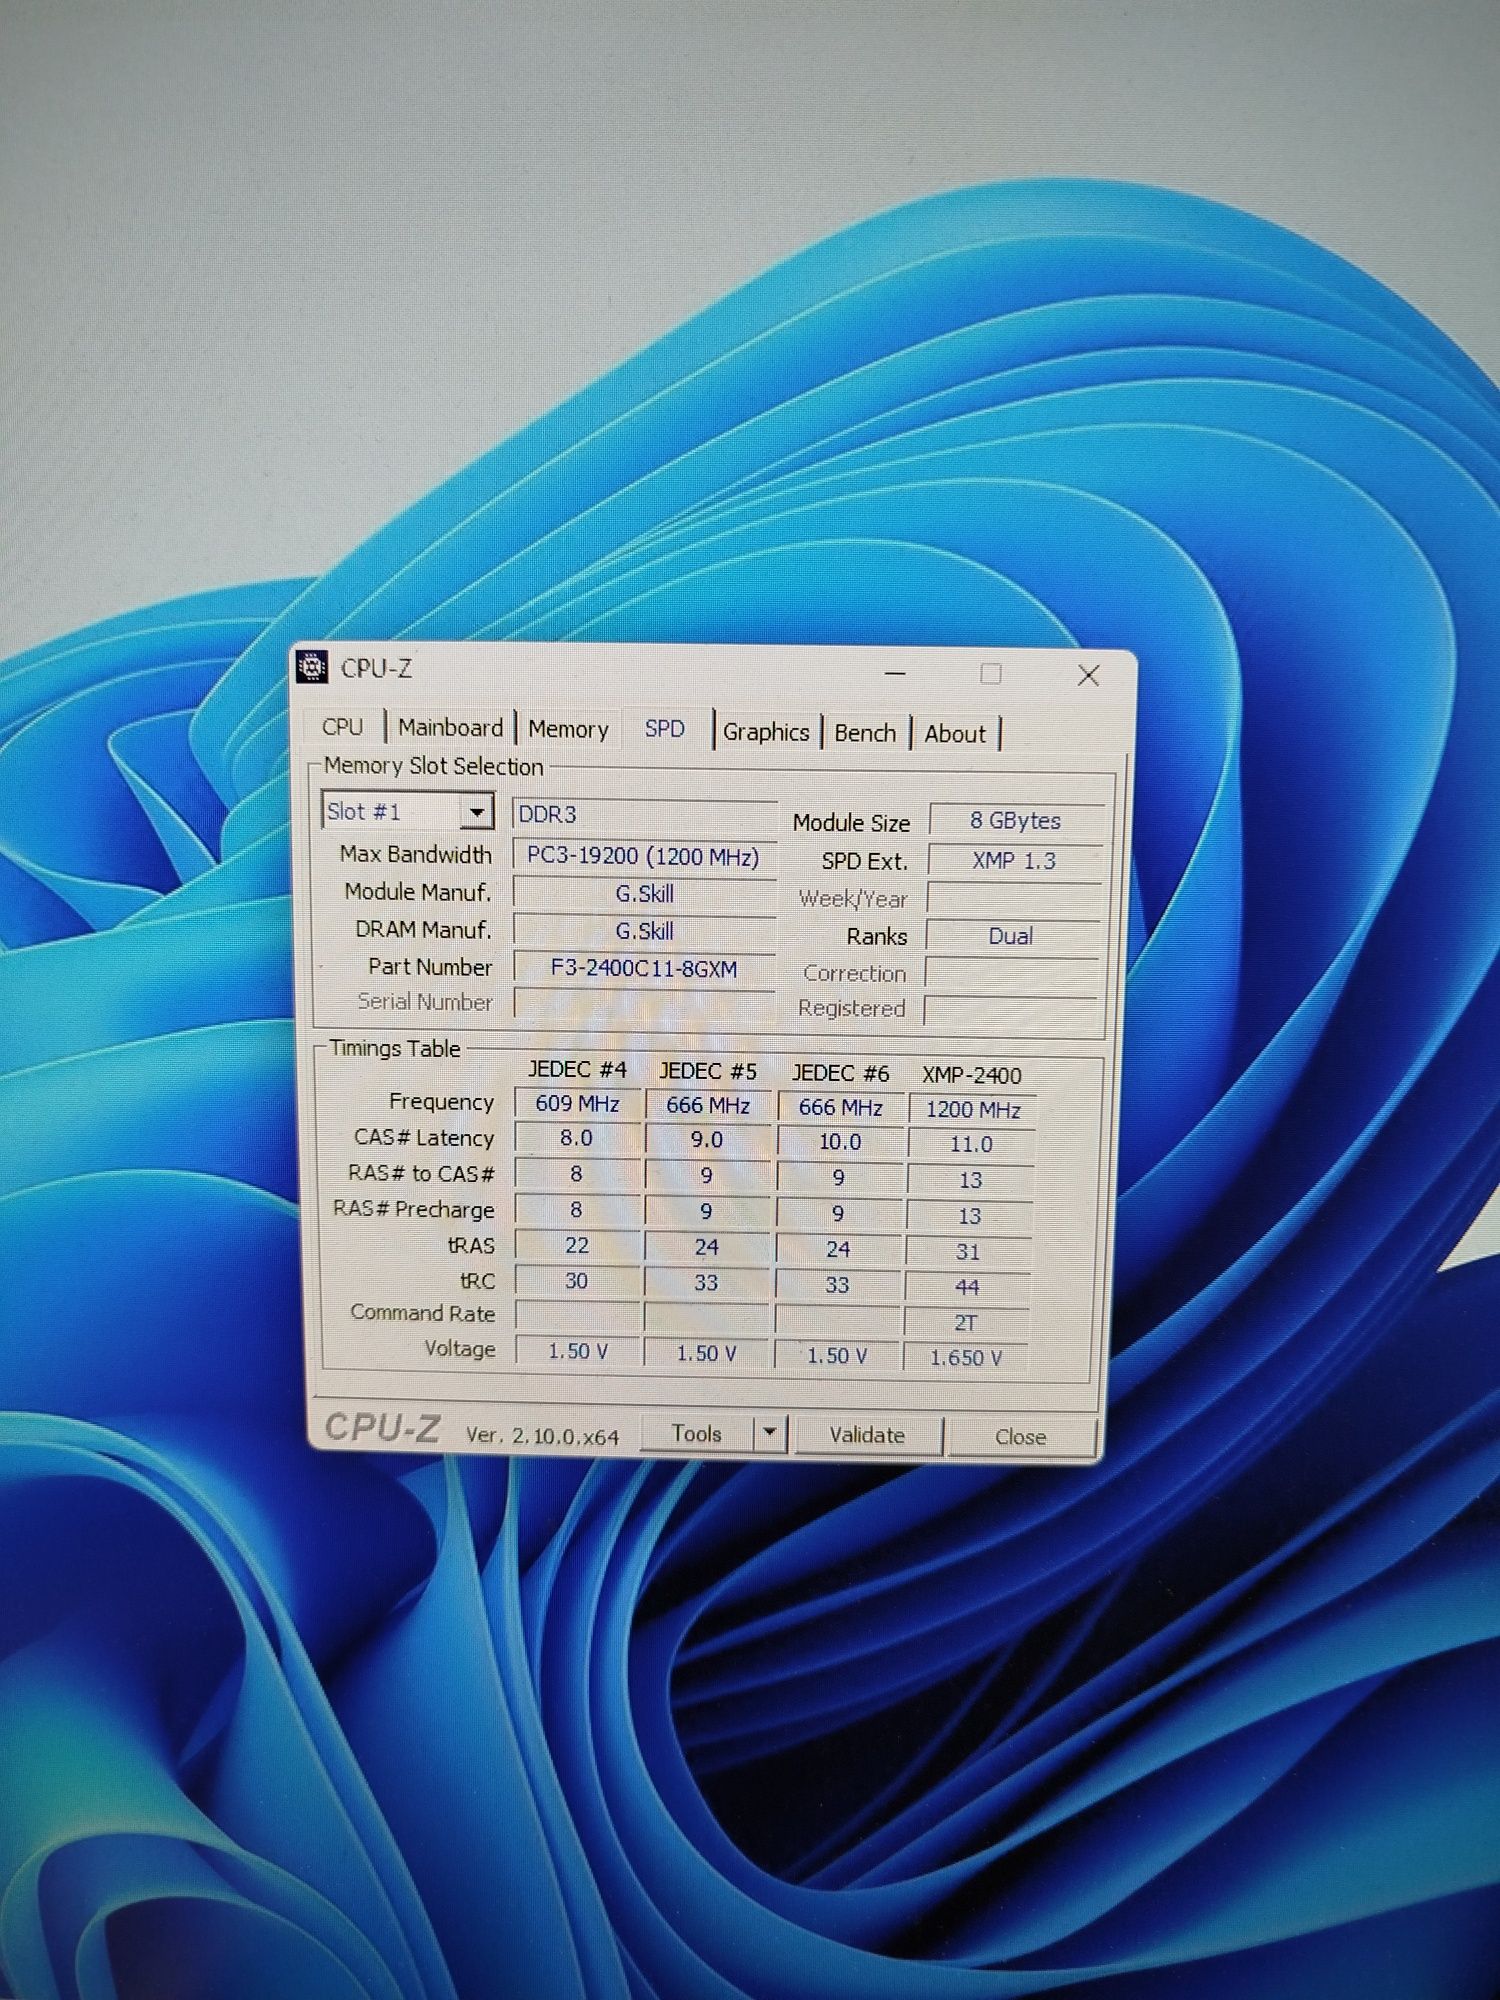The width and height of the screenshot is (1500, 2000).
Task: Click the XMP 1.3 SPD Ext. value
Action: (x=1014, y=861)
